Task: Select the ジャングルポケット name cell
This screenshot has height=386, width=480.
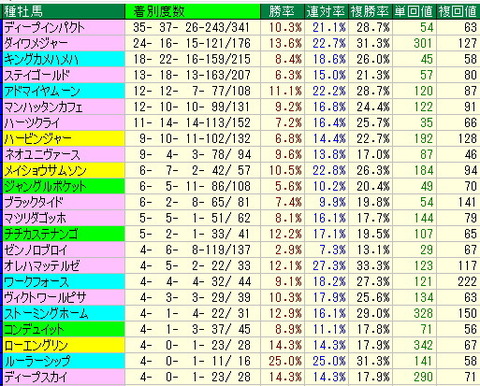Action: pos(64,186)
